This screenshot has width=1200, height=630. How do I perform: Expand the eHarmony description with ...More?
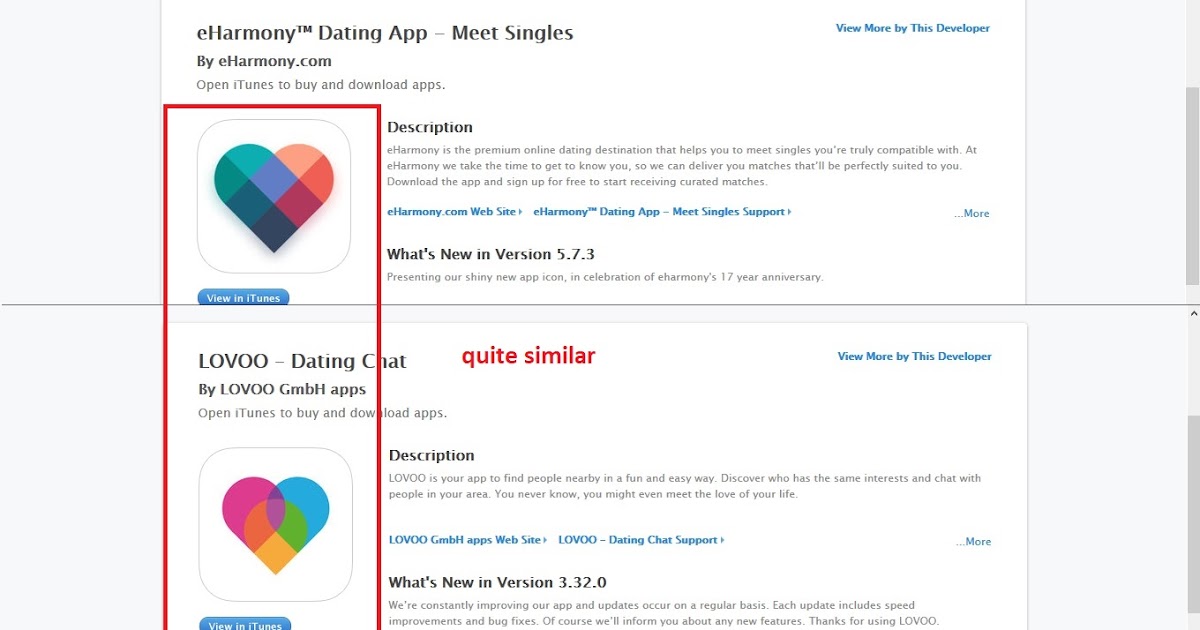coord(971,214)
